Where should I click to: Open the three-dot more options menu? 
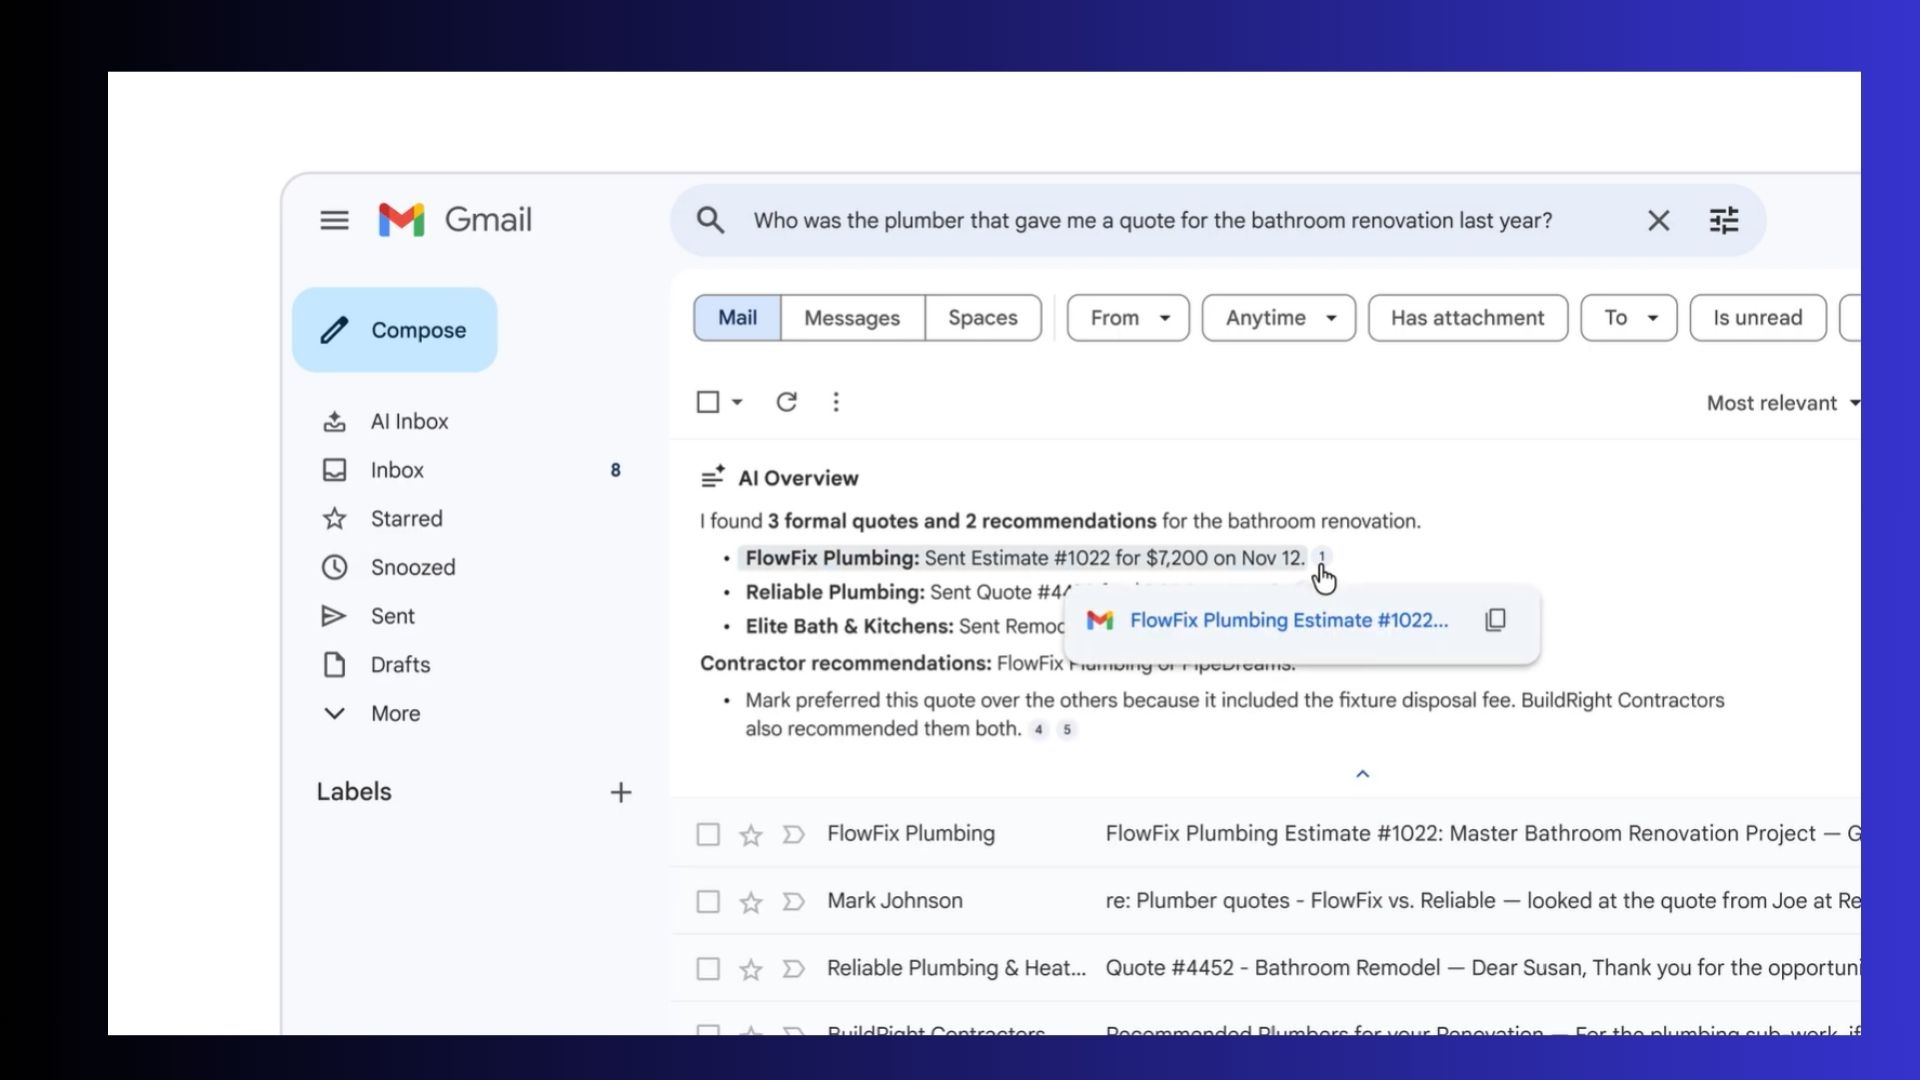[x=836, y=402]
